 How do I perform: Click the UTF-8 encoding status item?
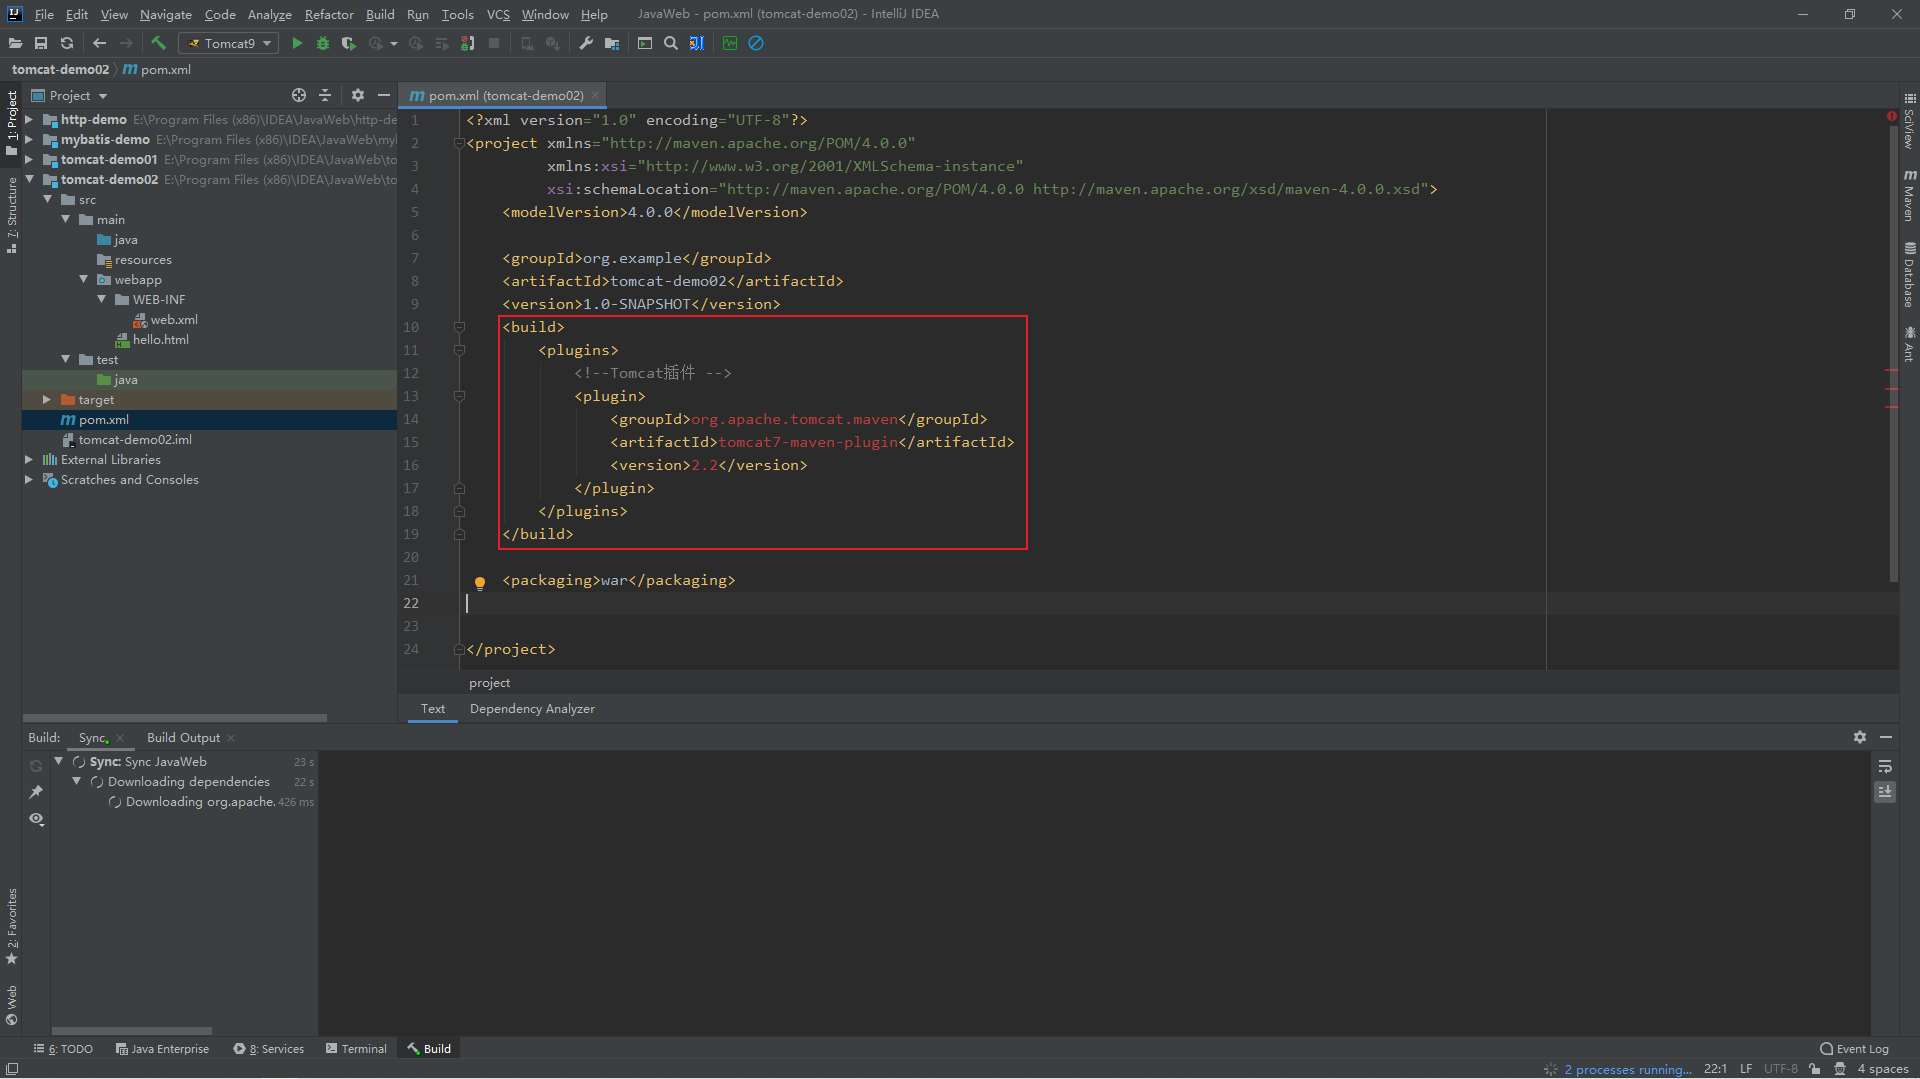(1780, 1069)
